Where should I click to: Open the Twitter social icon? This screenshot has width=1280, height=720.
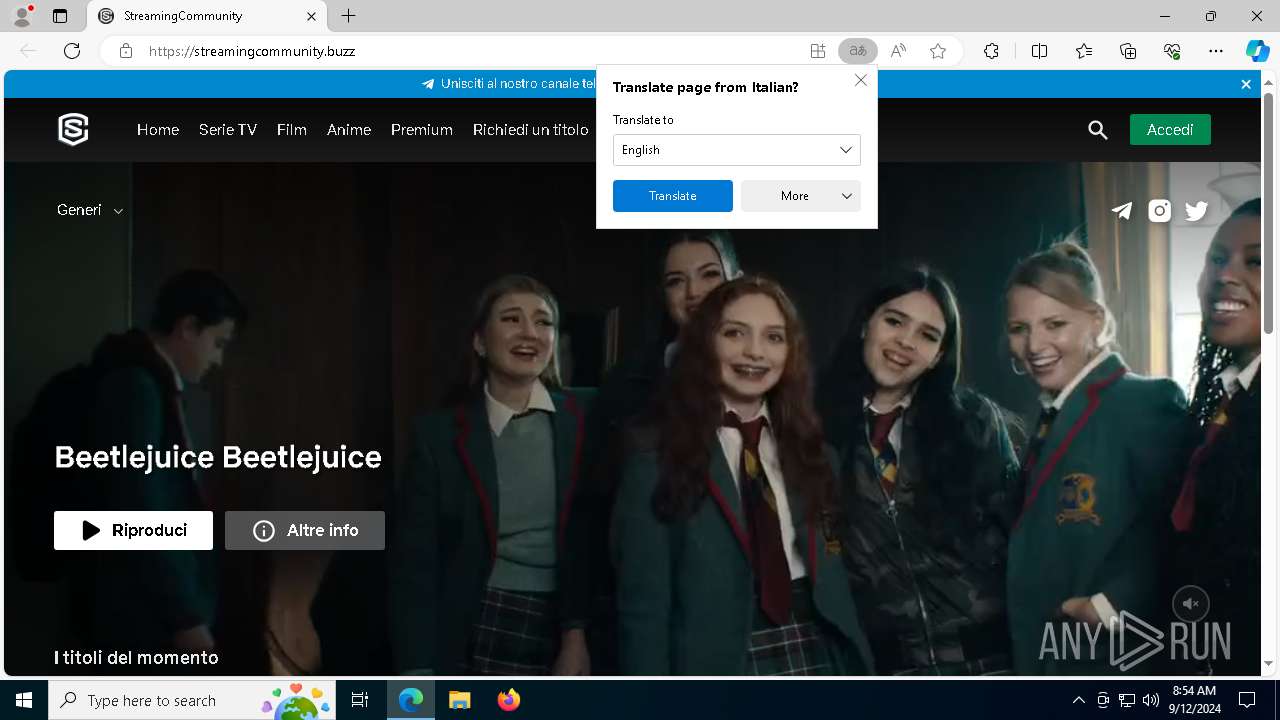pos(1196,211)
